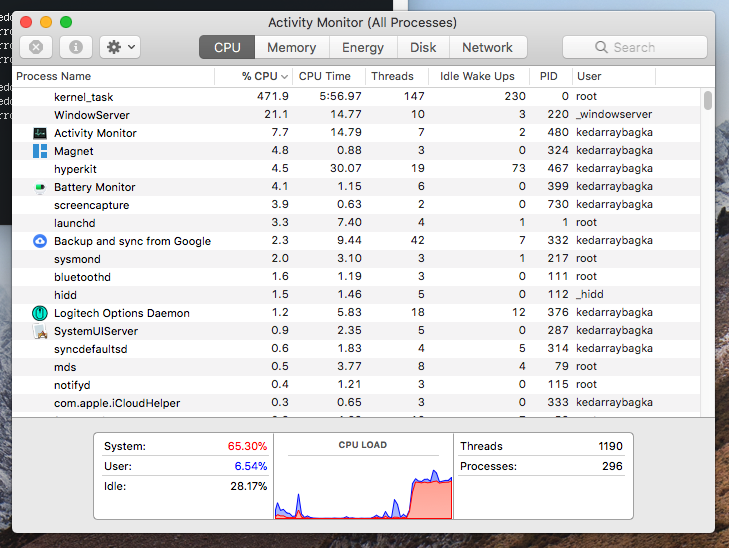729x548 pixels.
Task: Click the Backup and sync cloud icon
Action: click(40, 241)
